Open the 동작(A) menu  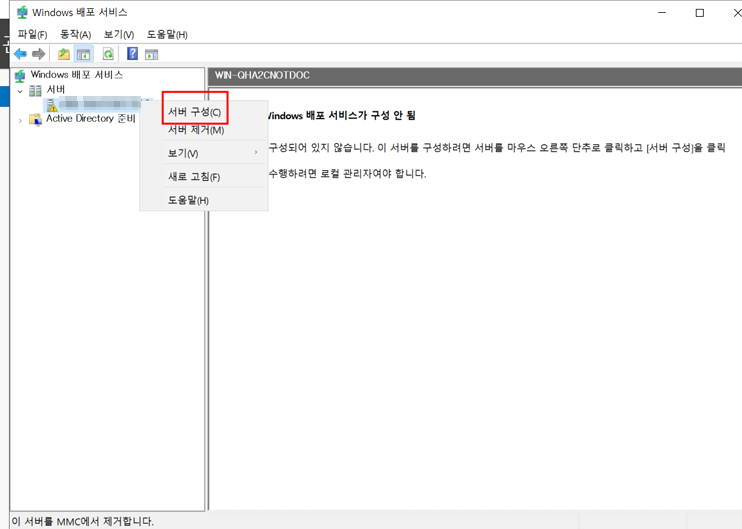pyautogui.click(x=75, y=35)
